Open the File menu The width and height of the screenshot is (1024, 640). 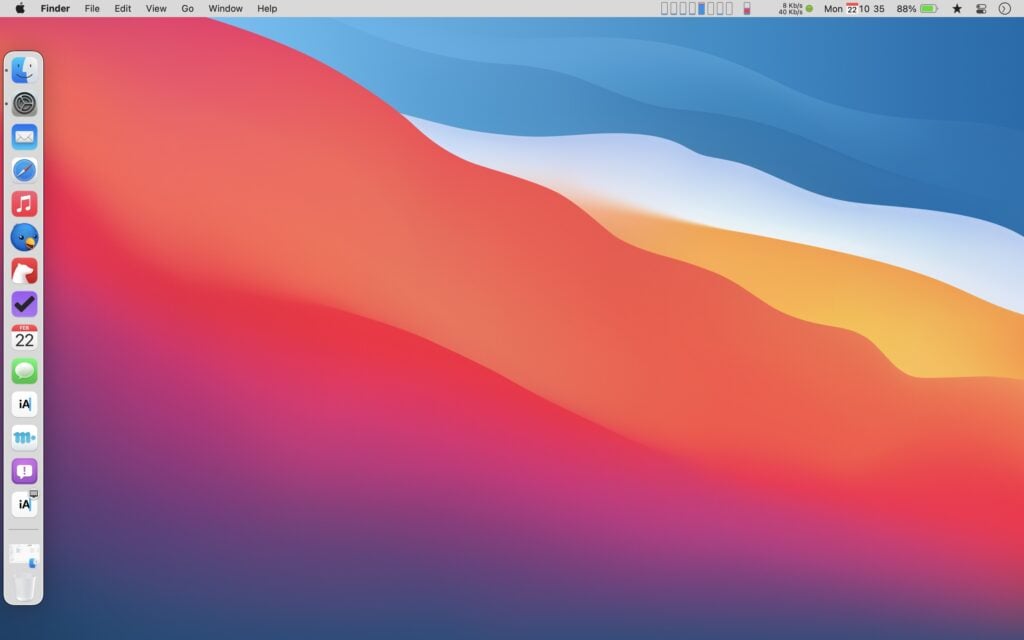point(92,8)
